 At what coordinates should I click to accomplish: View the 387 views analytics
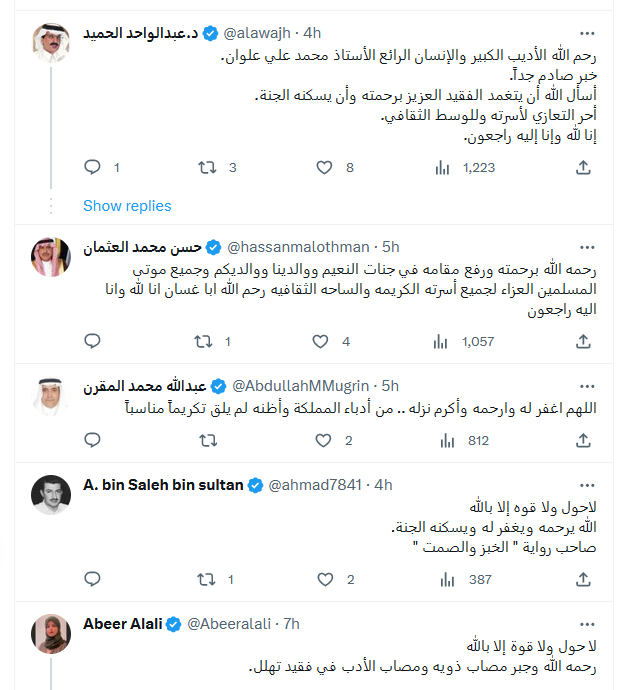(441, 579)
